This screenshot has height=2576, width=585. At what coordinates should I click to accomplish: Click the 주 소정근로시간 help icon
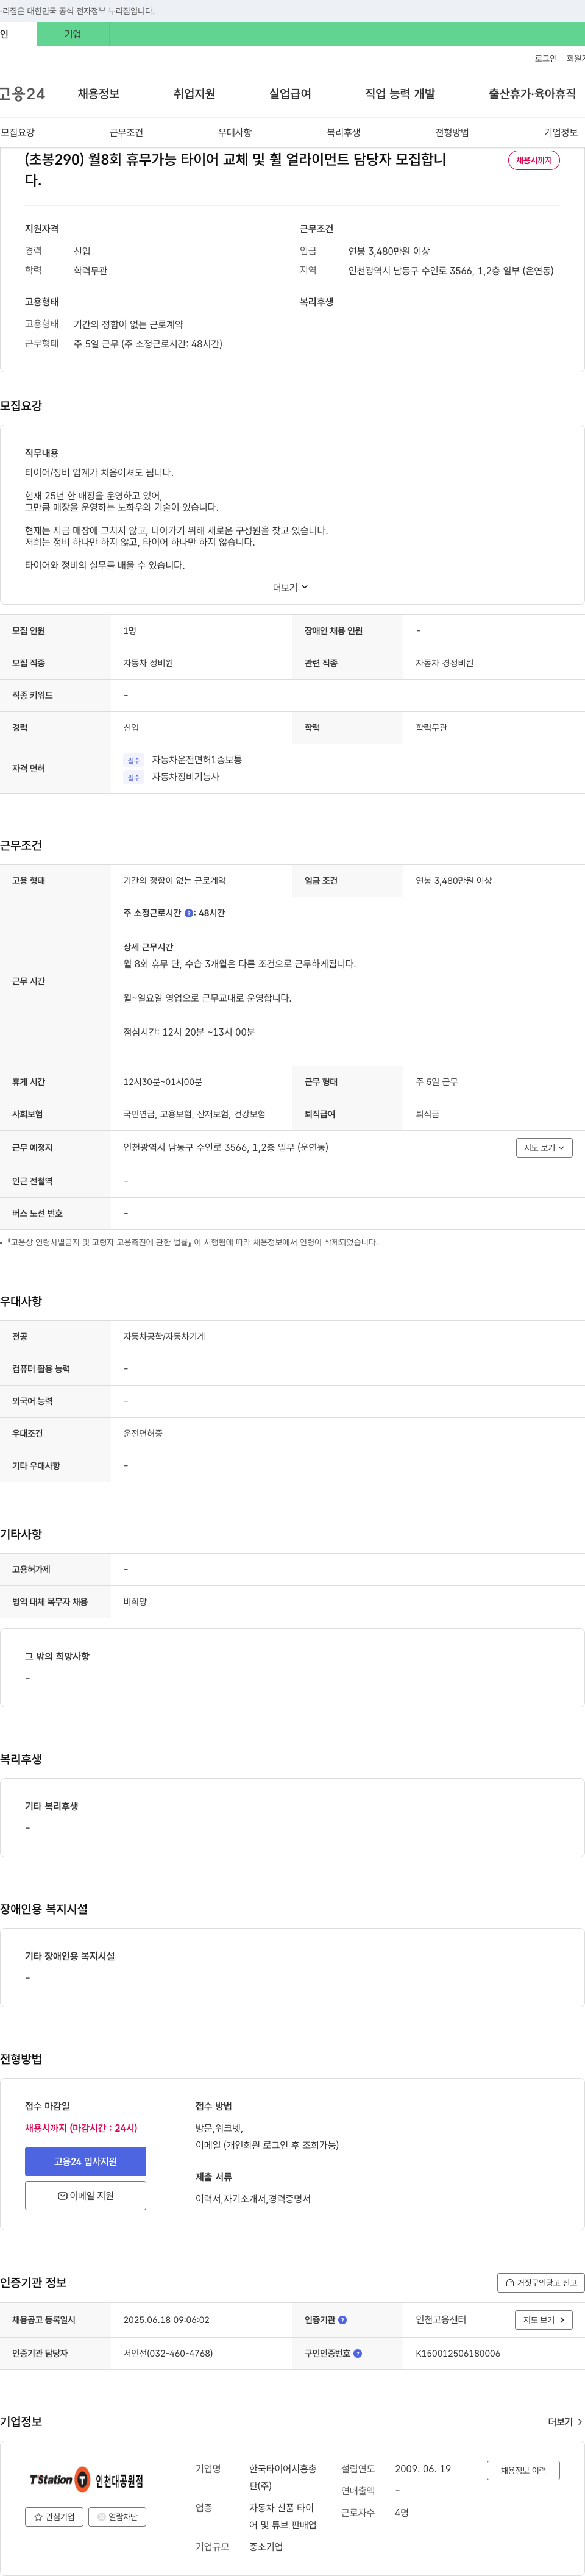189,913
